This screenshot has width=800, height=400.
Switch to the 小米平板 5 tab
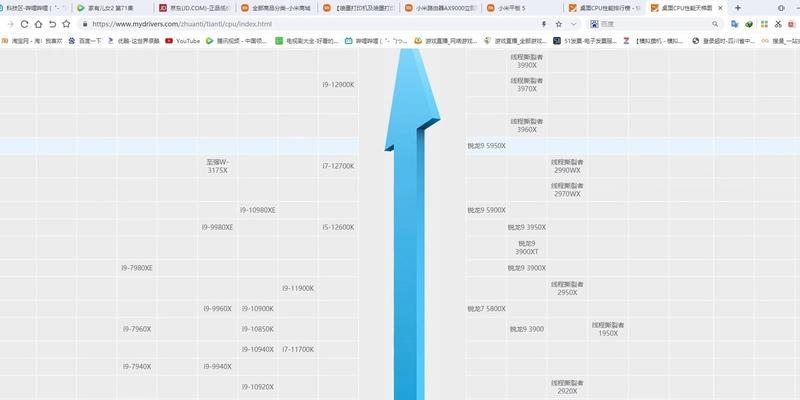pyautogui.click(x=522, y=8)
